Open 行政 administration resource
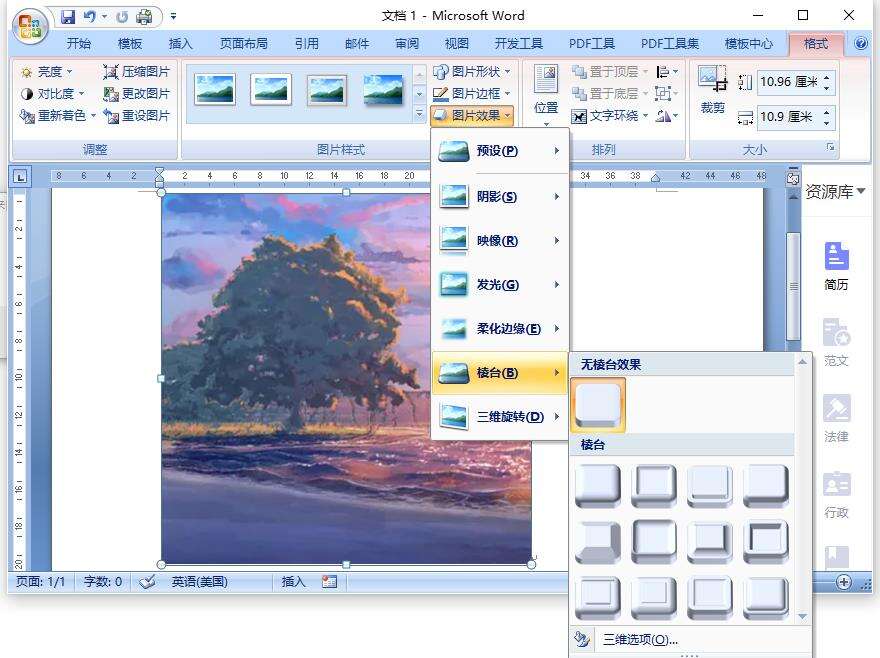The width and height of the screenshot is (880, 658). [836, 494]
